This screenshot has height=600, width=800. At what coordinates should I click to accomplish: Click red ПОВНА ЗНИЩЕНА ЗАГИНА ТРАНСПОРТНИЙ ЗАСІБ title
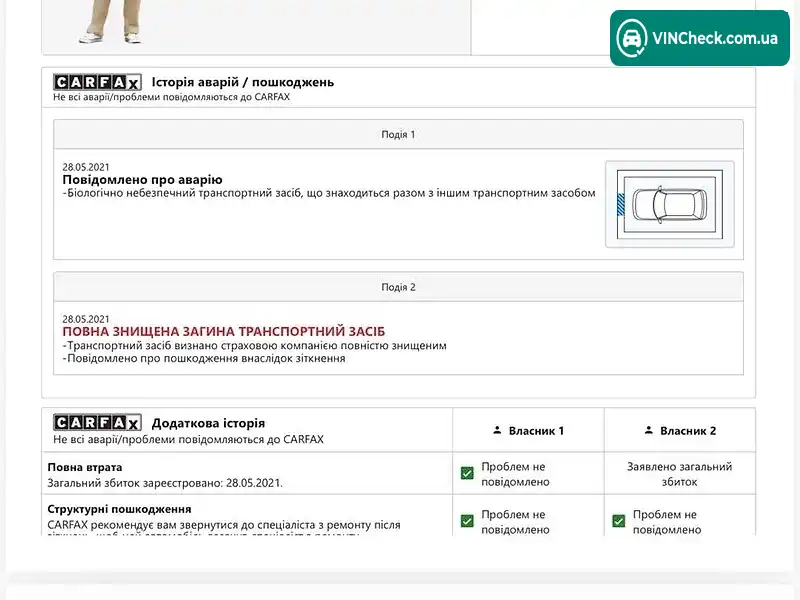[224, 332]
